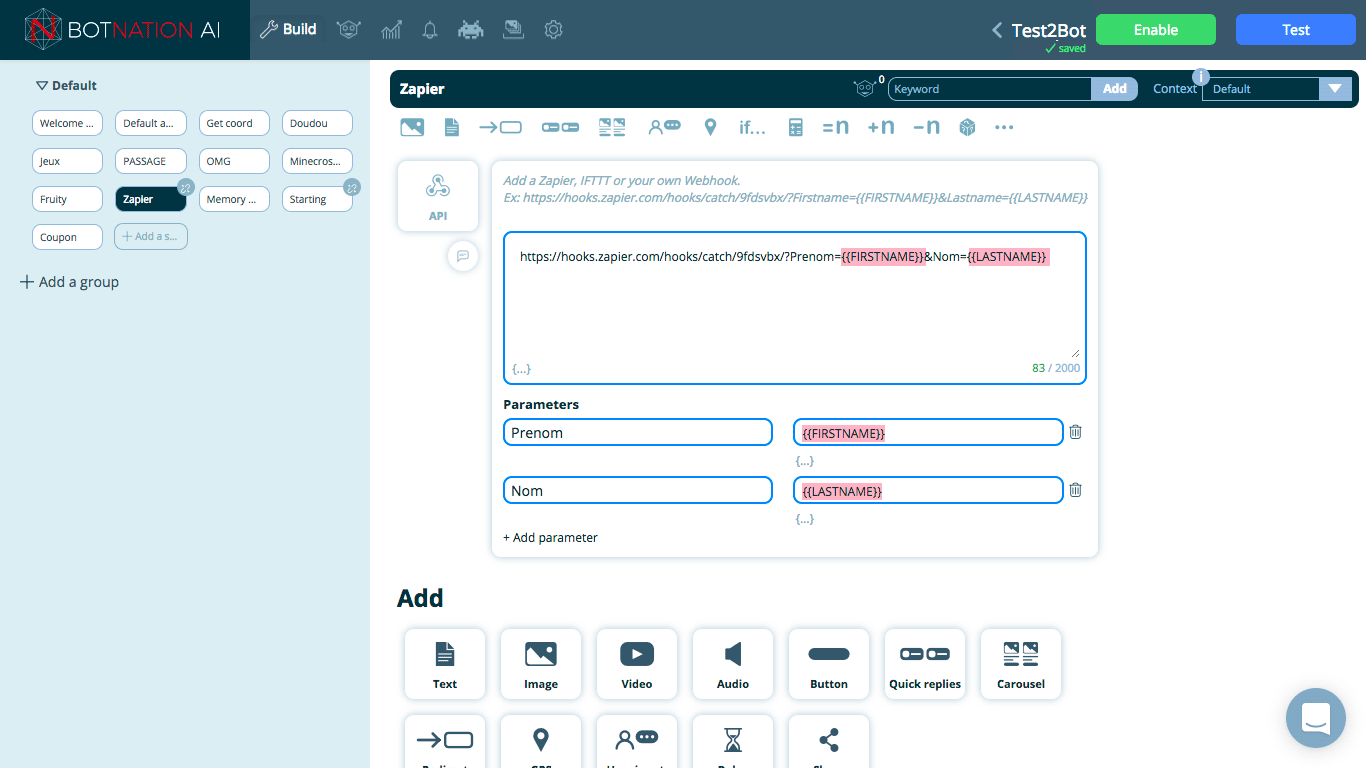
Task: Open the Build tab
Action: pos(288,30)
